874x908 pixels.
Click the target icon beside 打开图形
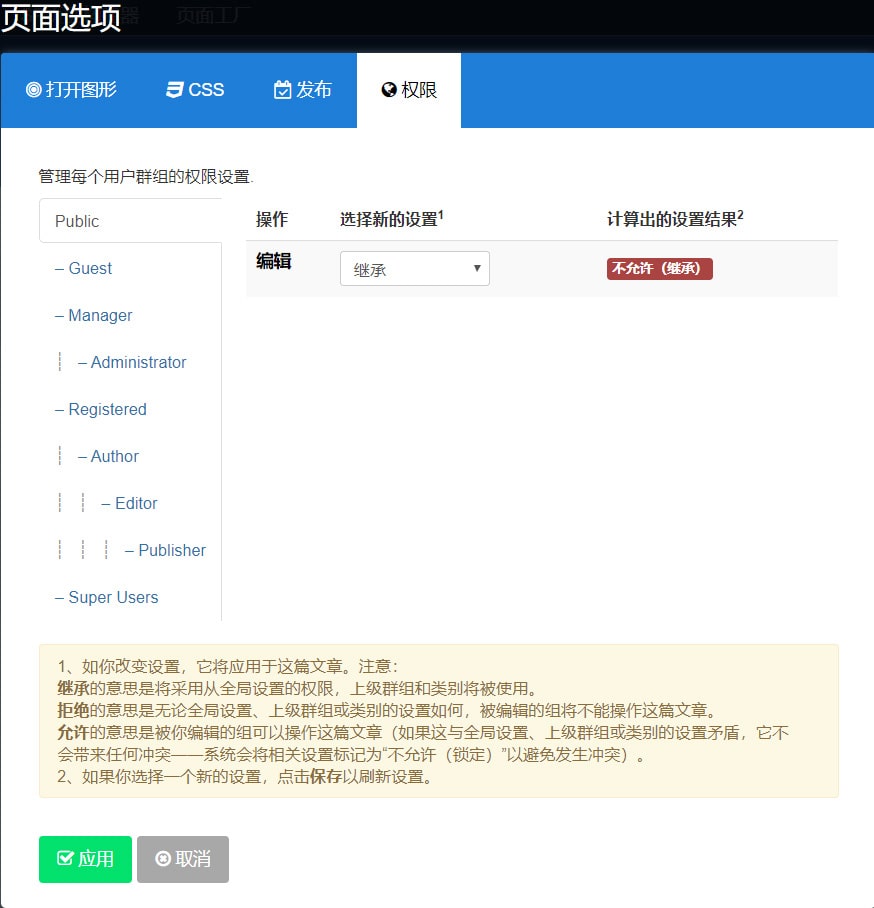point(34,90)
